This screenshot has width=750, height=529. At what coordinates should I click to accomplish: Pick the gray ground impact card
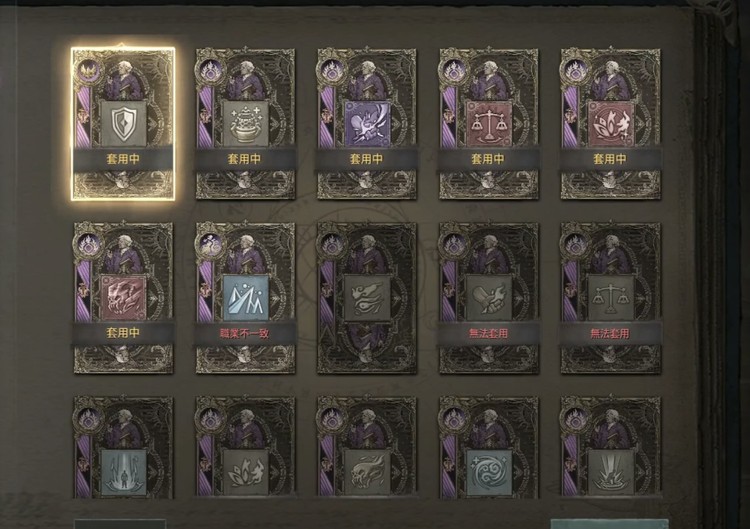[610, 448]
